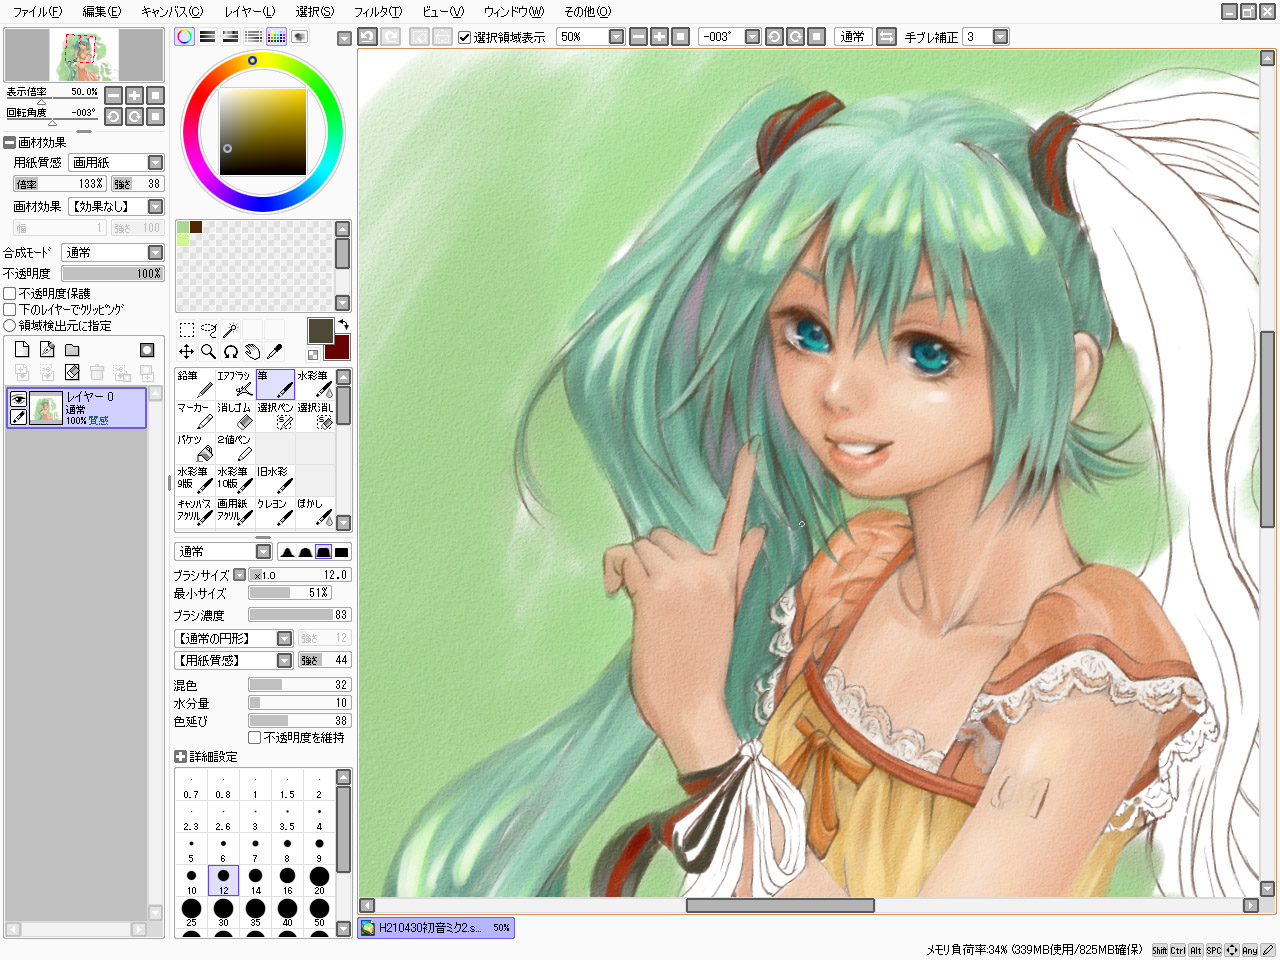The width and height of the screenshot is (1280, 960).
Task: Enable 不透明度保護 checkbox
Action: [10, 293]
